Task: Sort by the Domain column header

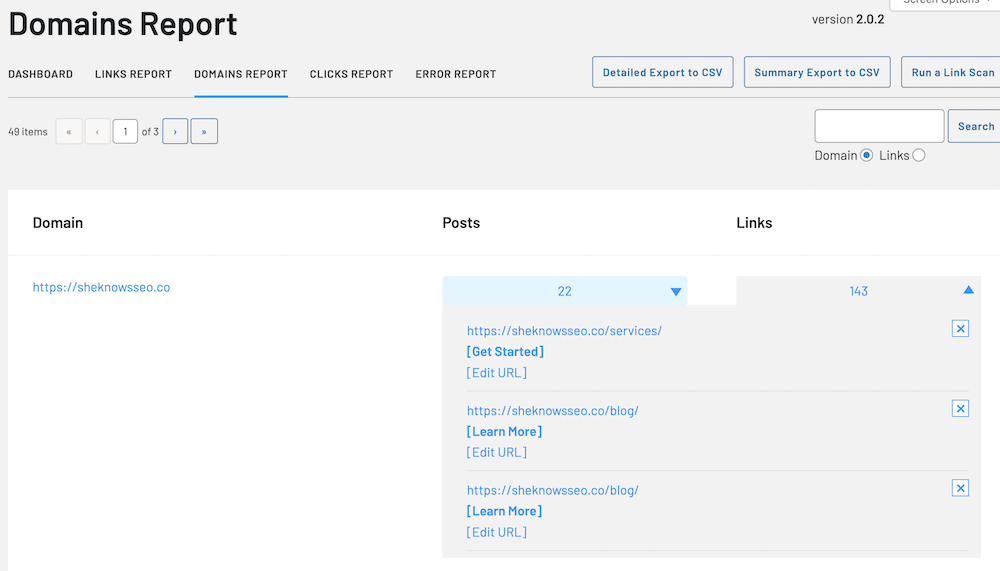Action: click(x=58, y=223)
